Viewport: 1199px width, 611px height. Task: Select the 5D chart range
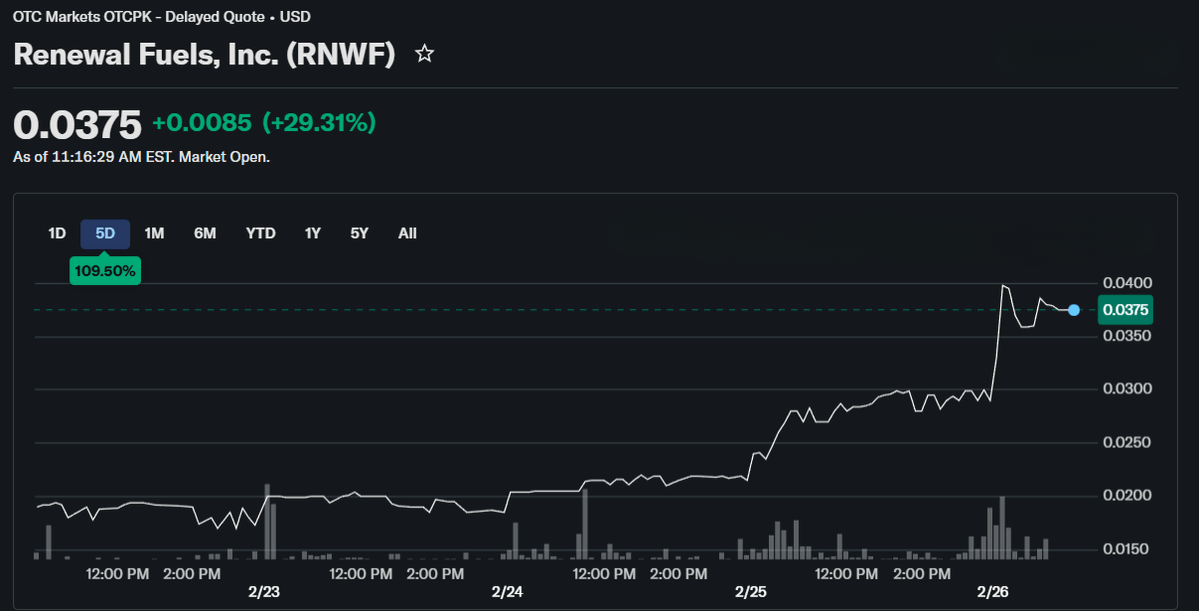click(x=105, y=234)
